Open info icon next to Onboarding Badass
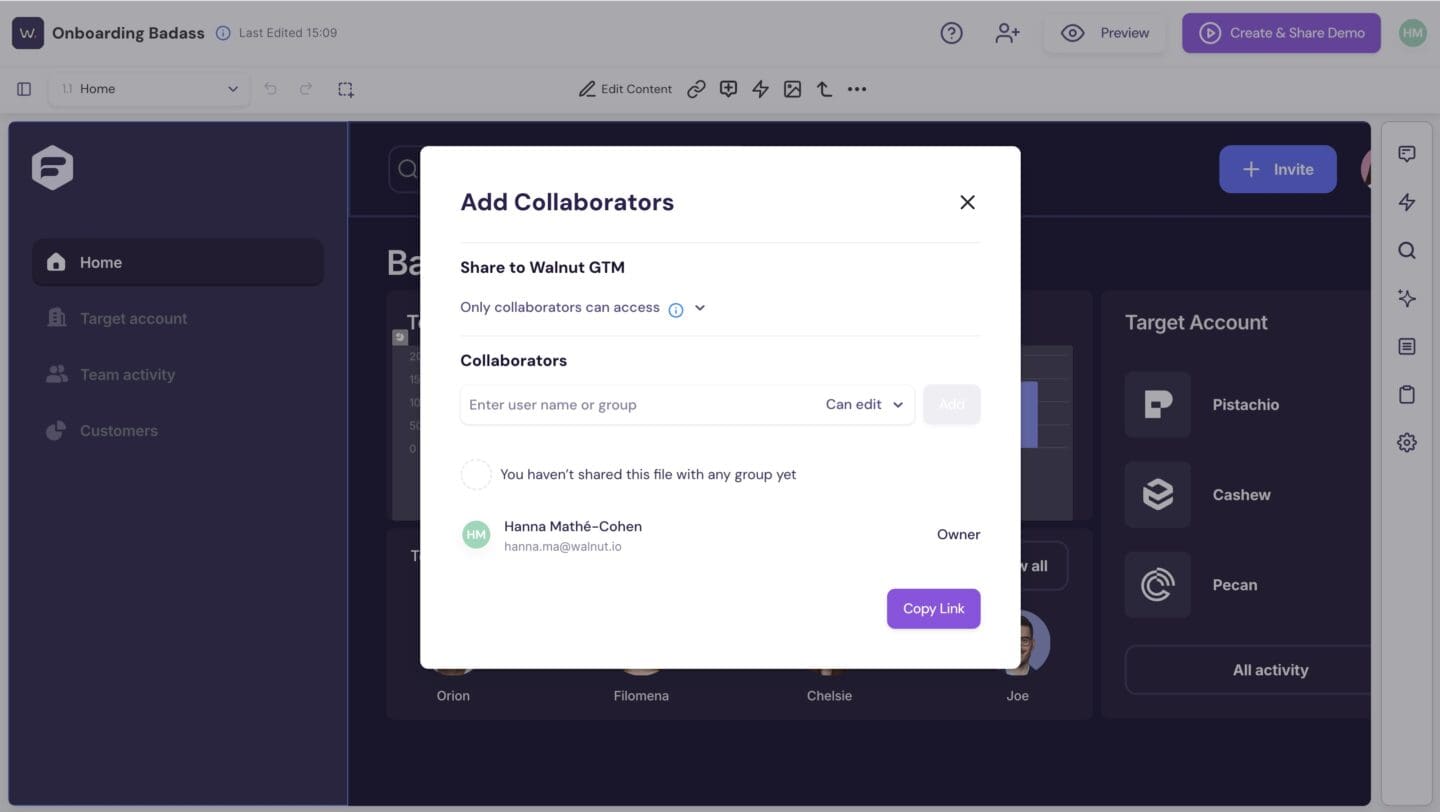Image resolution: width=1440 pixels, height=812 pixels. pos(223,33)
